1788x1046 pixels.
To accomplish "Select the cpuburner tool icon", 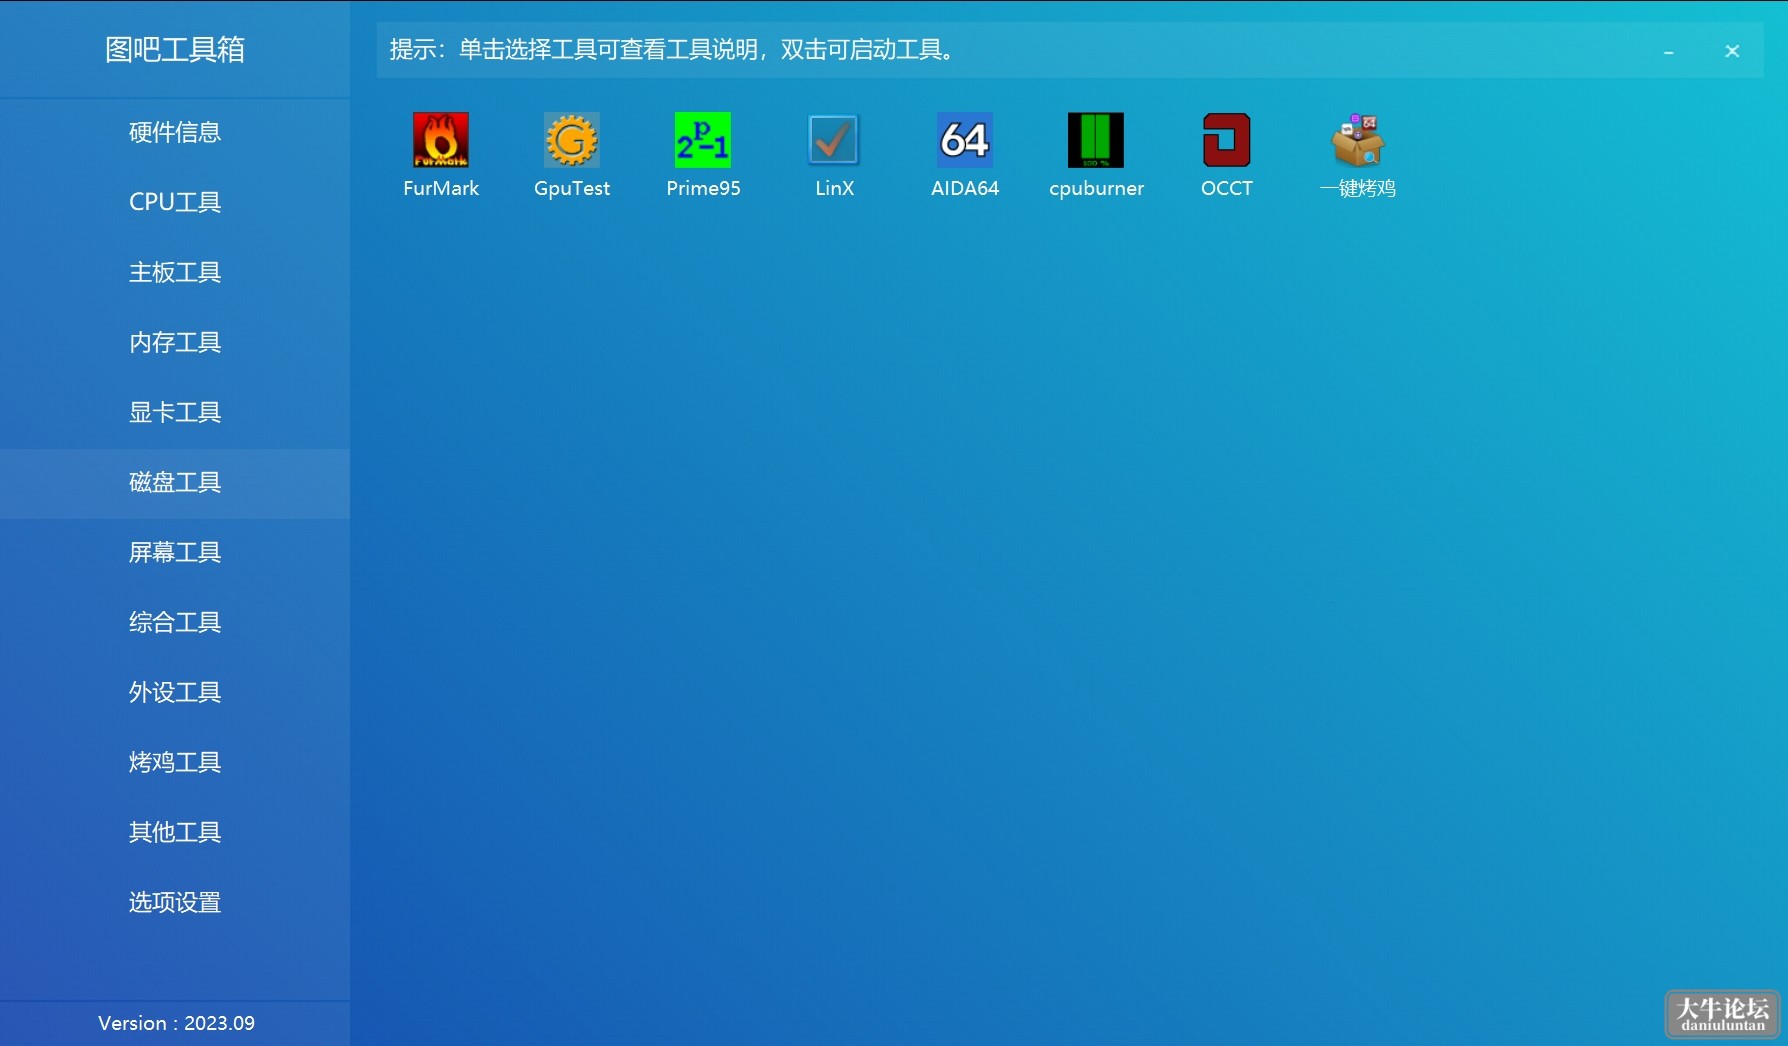I will [x=1096, y=140].
